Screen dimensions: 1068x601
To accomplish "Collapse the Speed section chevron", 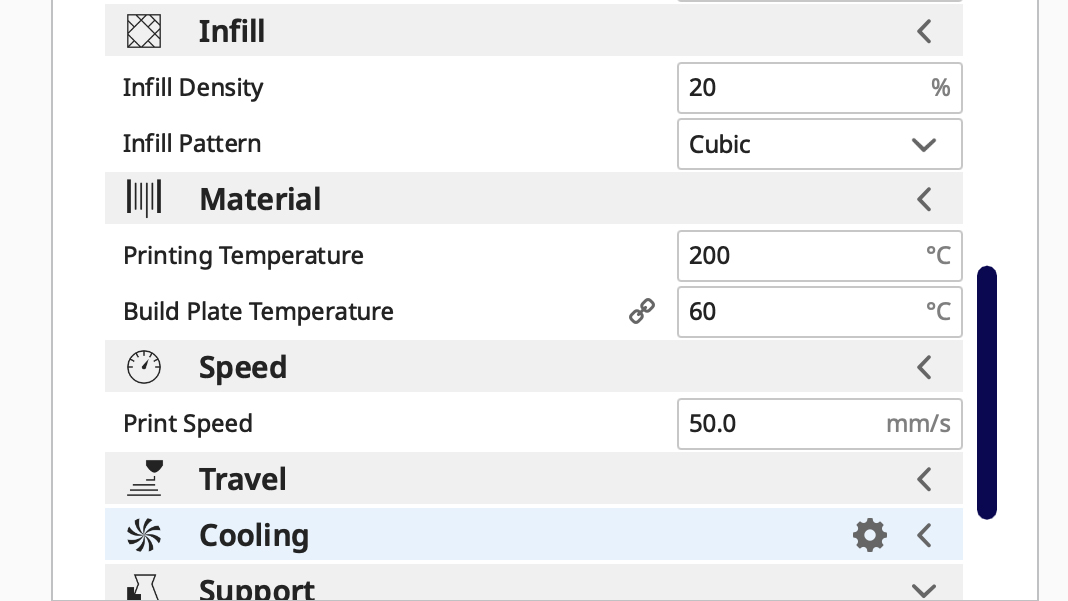I will click(924, 367).
